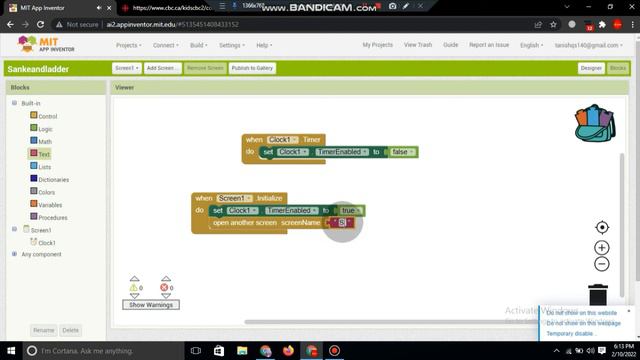
Task: Switch to Designer view
Action: click(591, 68)
